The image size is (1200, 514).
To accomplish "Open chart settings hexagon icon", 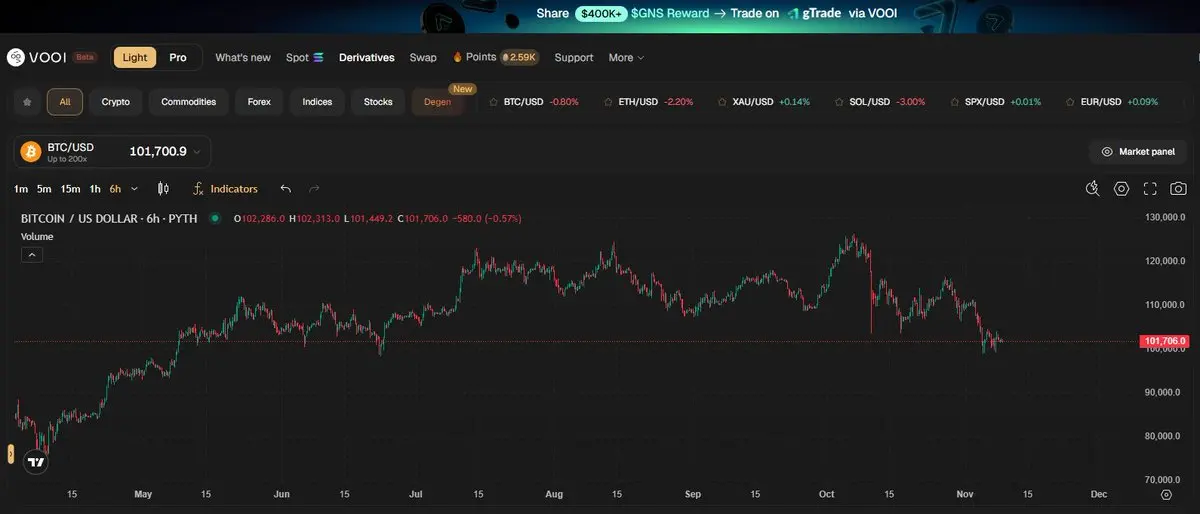I will (1122, 188).
